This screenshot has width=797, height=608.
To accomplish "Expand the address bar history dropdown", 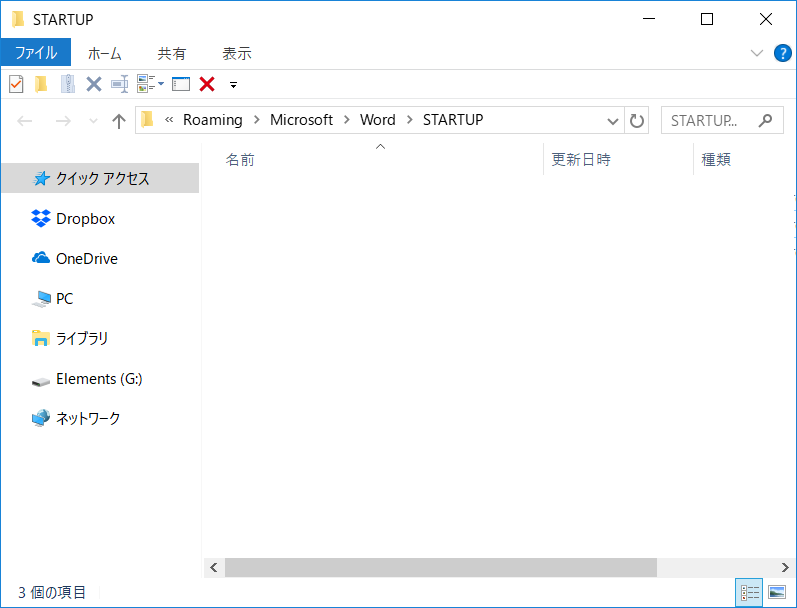I will pyautogui.click(x=614, y=121).
